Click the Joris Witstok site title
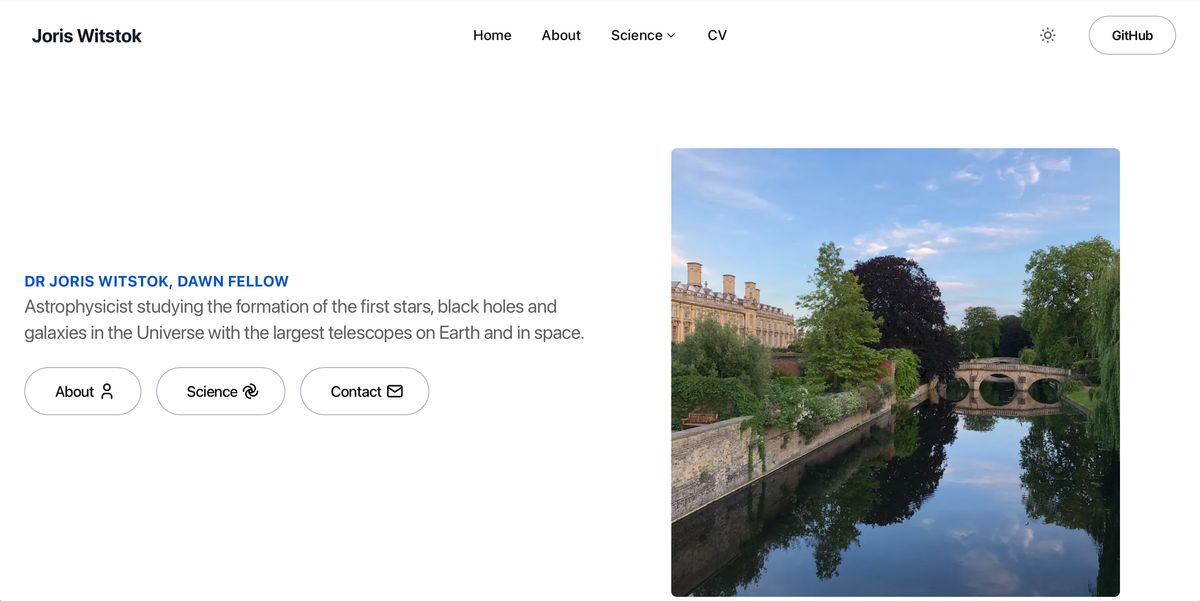 pyautogui.click(x=87, y=35)
